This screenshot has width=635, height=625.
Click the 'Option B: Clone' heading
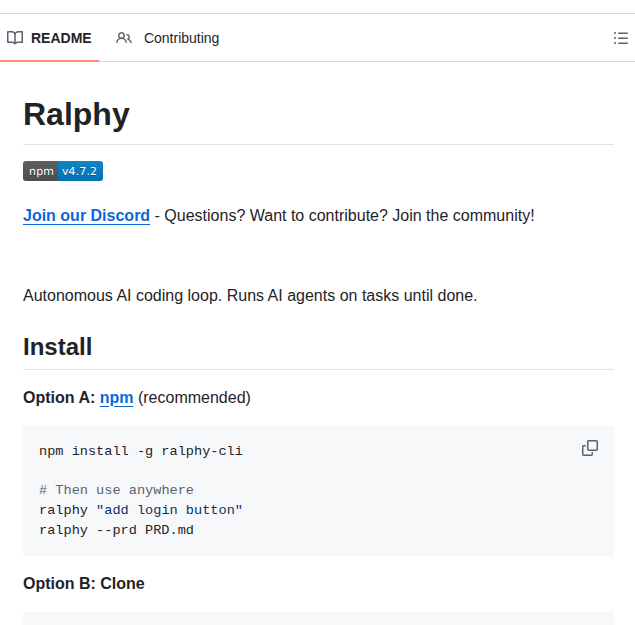84,583
